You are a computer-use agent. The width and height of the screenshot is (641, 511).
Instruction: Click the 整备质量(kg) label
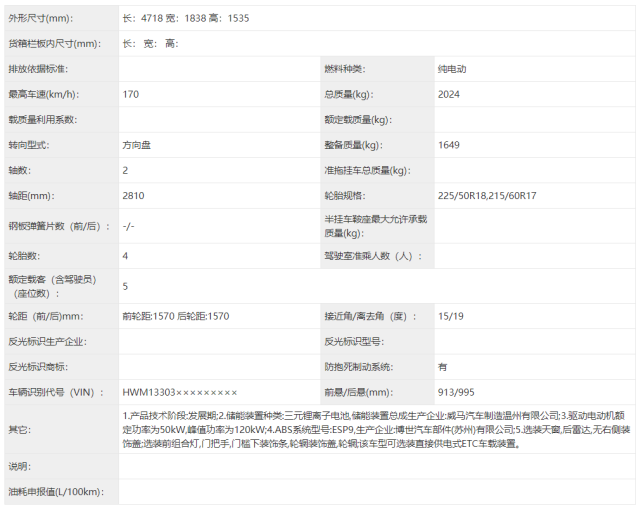354,145
